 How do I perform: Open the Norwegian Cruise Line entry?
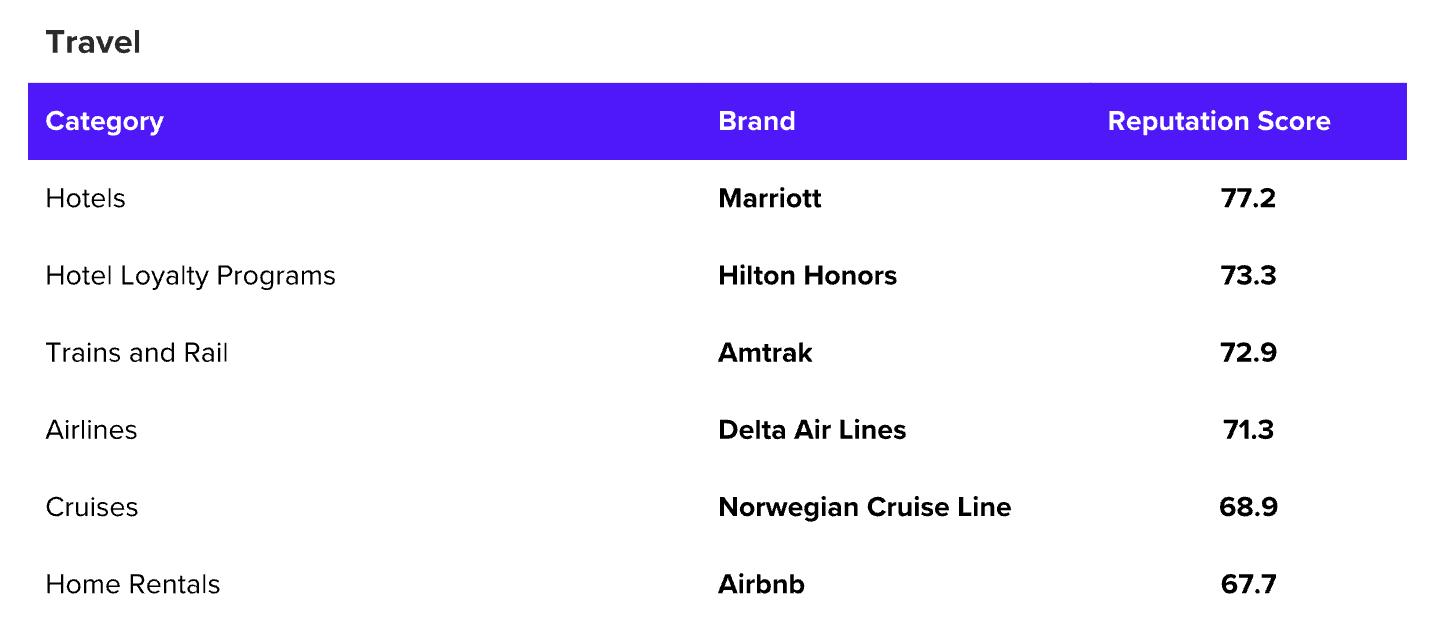[864, 507]
